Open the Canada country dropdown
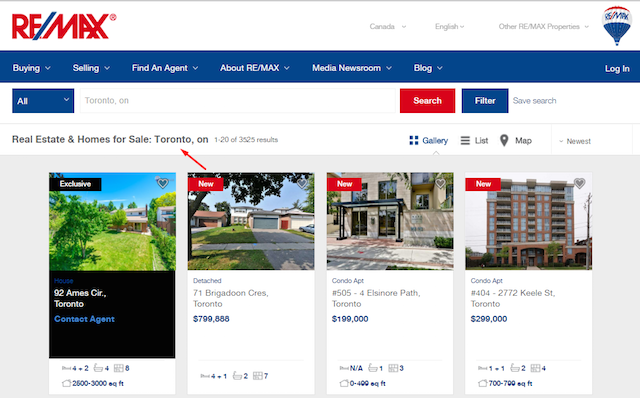The image size is (640, 398). coord(387,27)
